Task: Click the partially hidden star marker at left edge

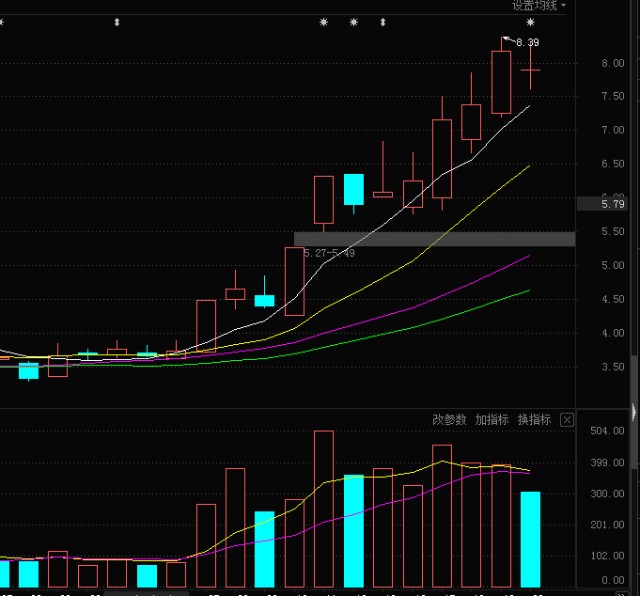Action: pyautogui.click(x=2, y=22)
